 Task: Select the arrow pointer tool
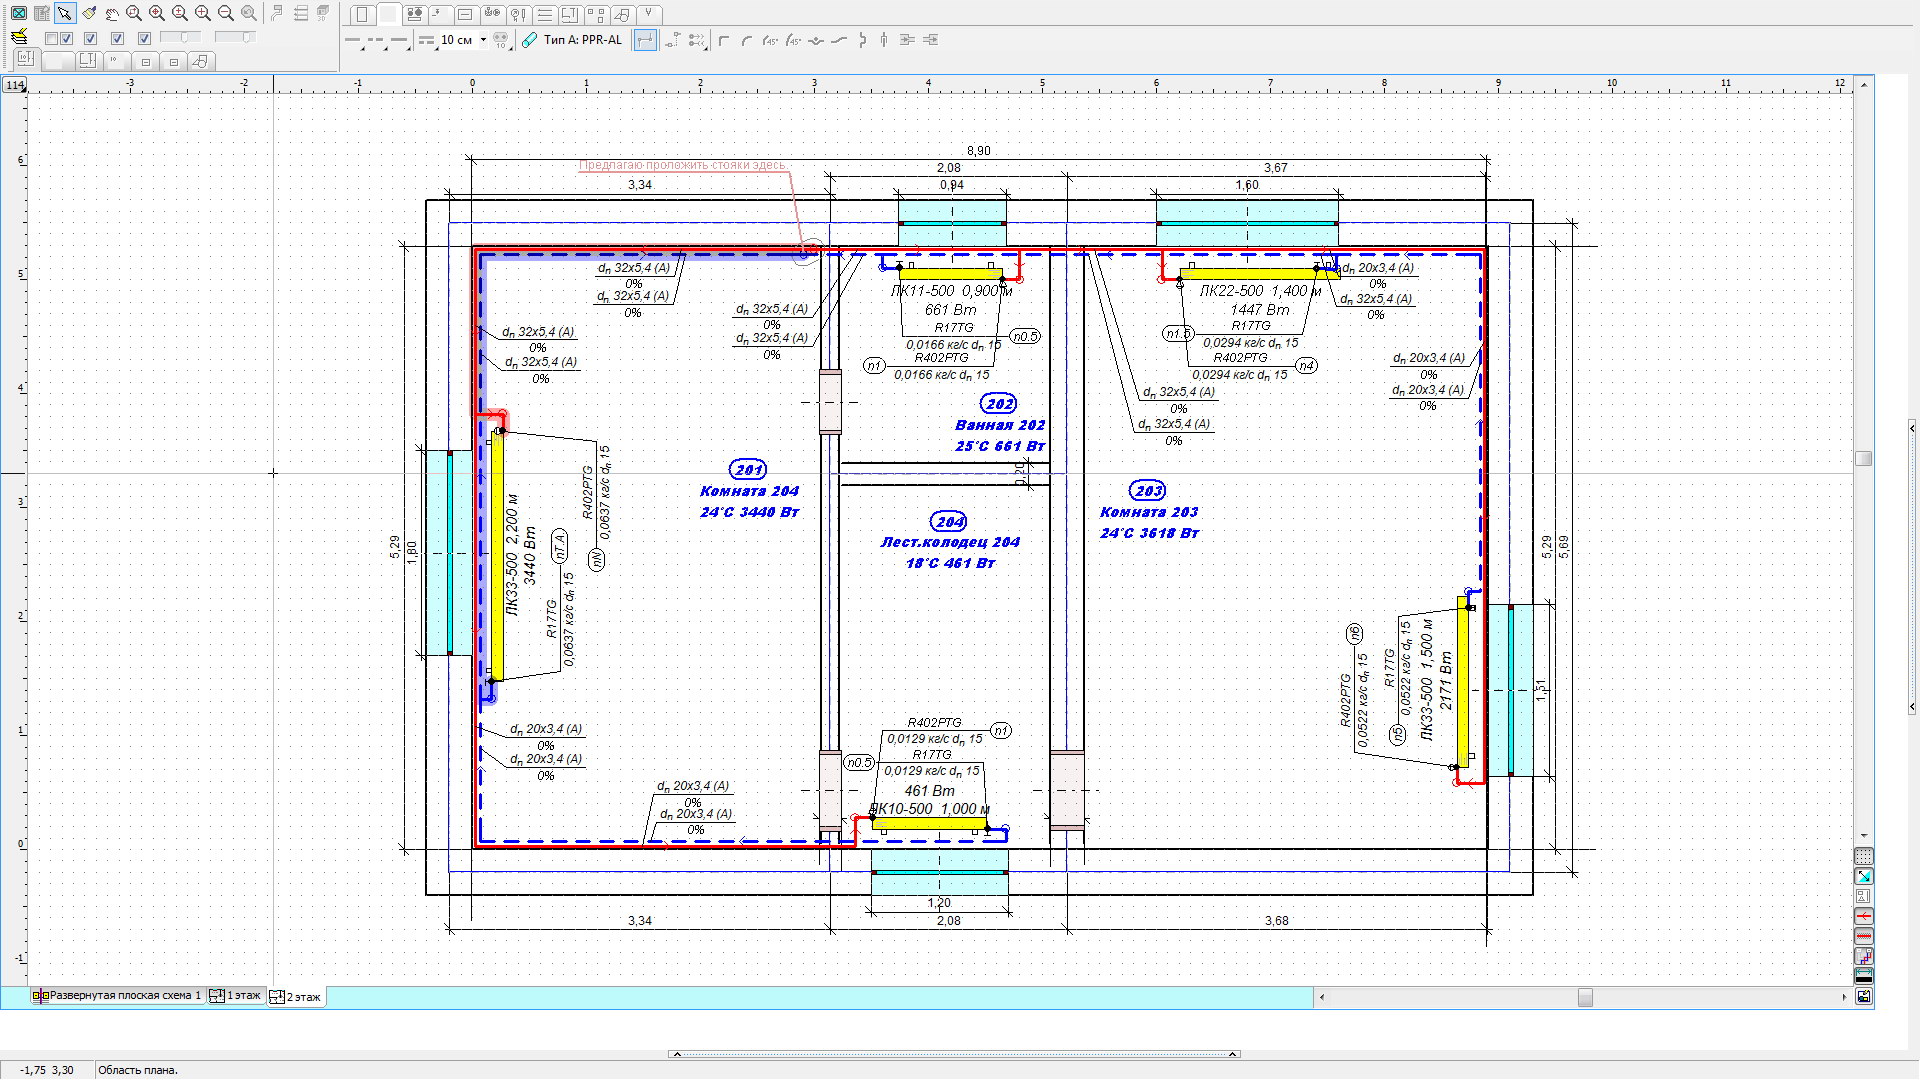pyautogui.click(x=65, y=14)
